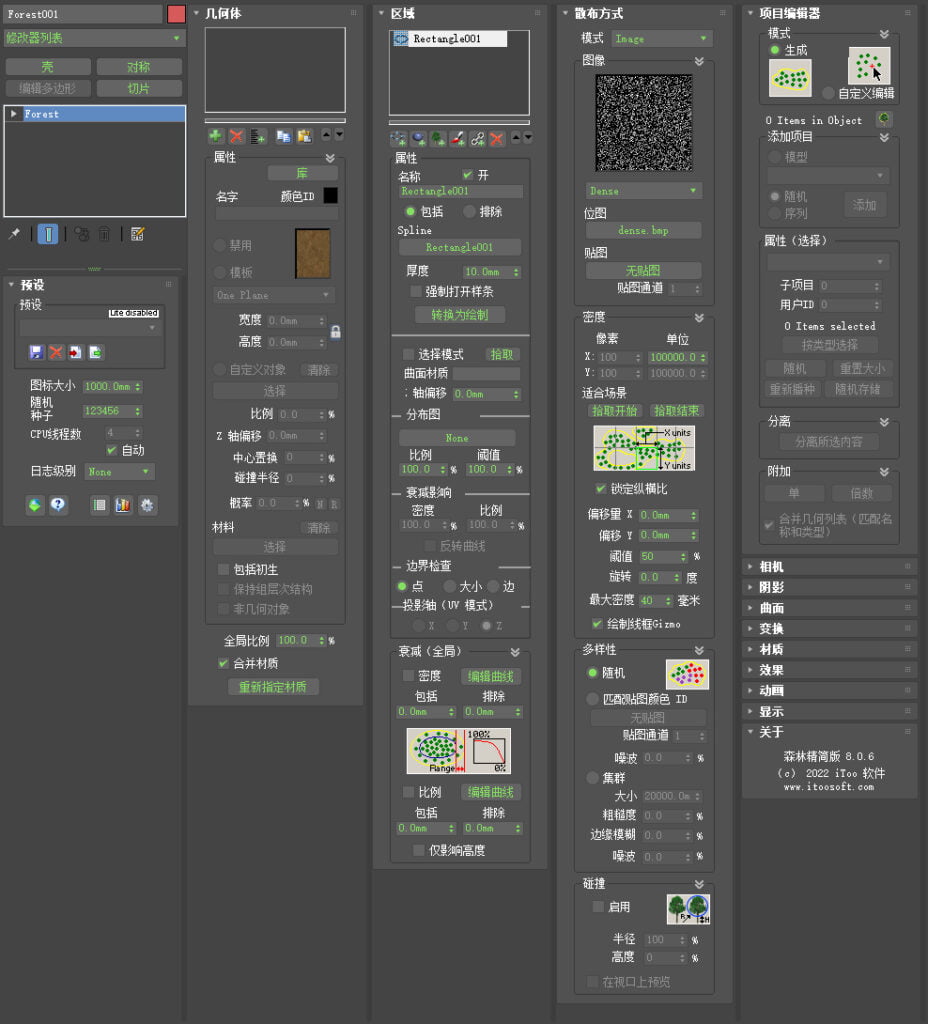This screenshot has width=928, height=1024.
Task: Expand the 材质 rollout
Action: click(771, 649)
